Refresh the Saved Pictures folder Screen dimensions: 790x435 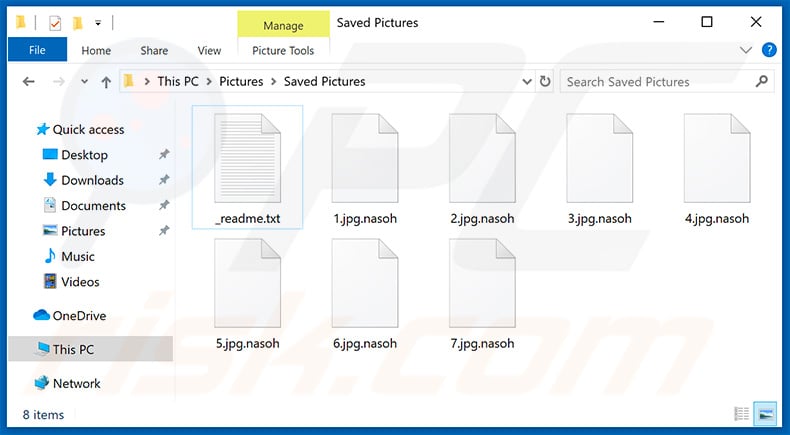545,82
